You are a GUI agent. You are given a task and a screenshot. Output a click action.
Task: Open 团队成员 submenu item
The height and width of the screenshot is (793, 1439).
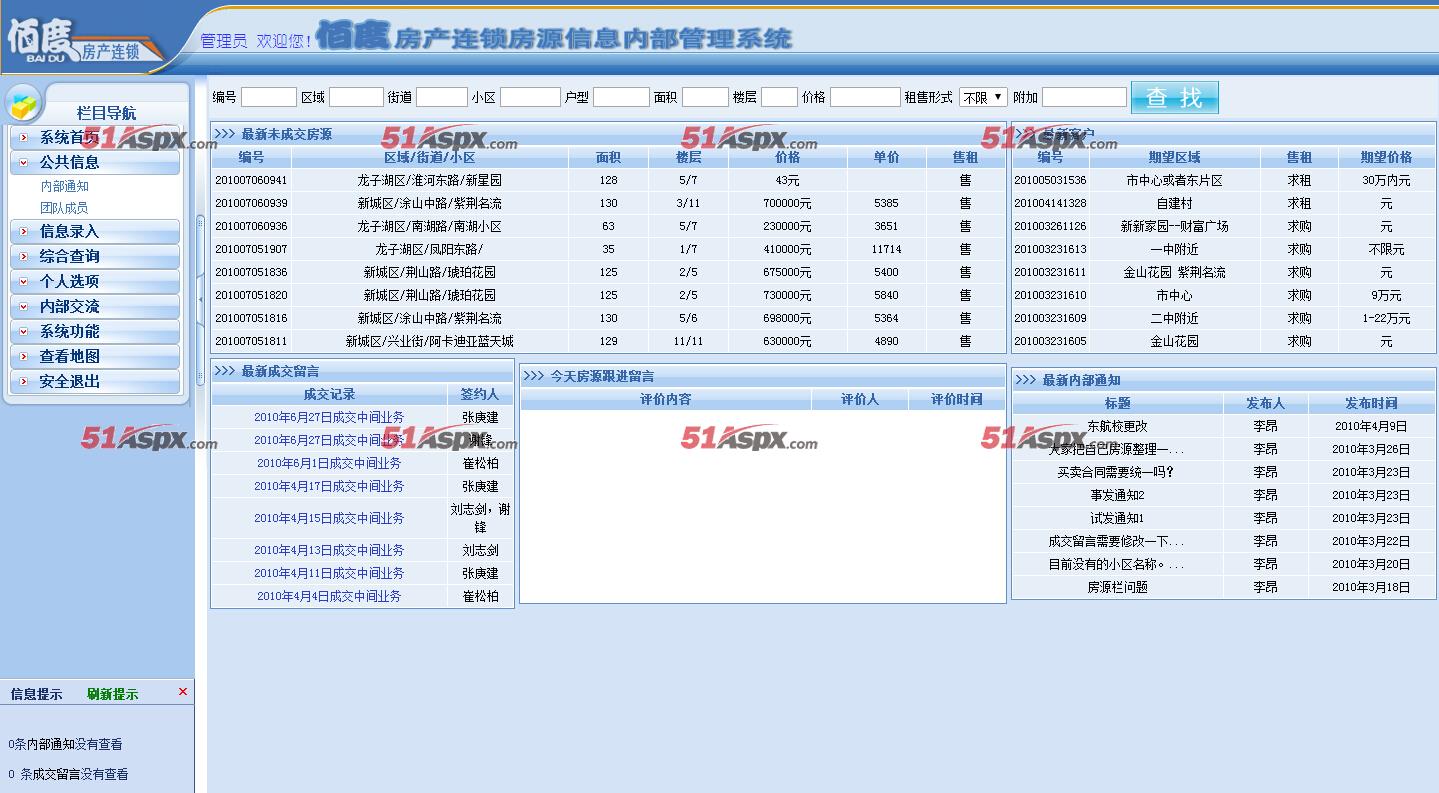point(65,208)
